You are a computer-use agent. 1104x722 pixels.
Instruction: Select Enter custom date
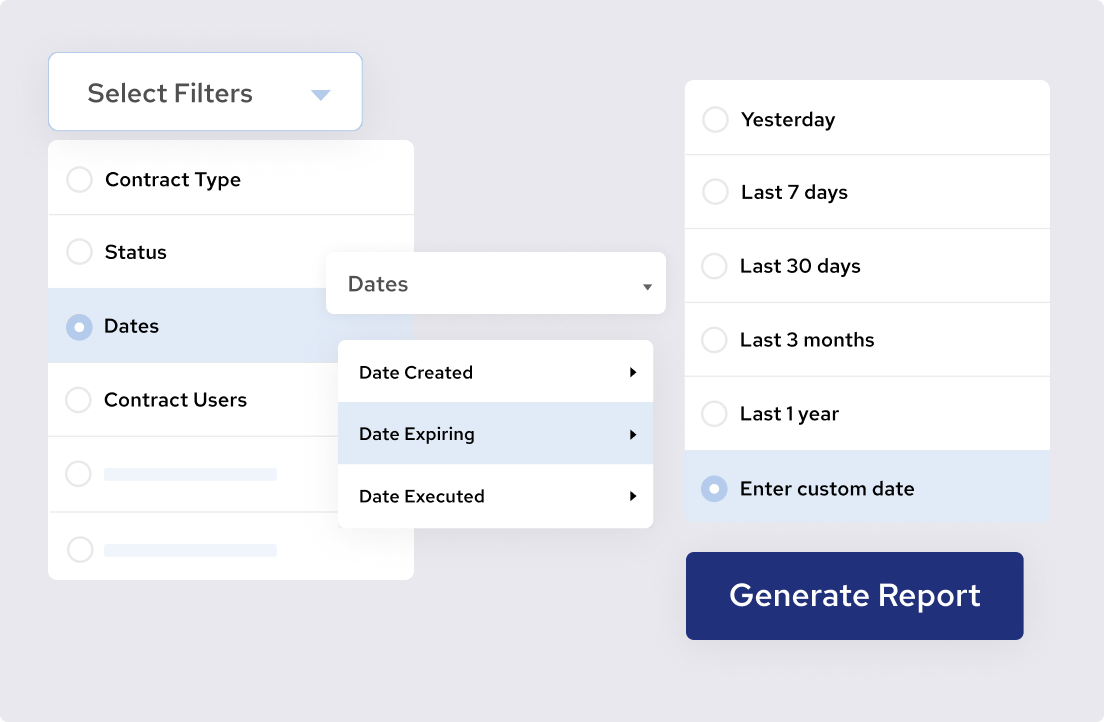click(715, 488)
